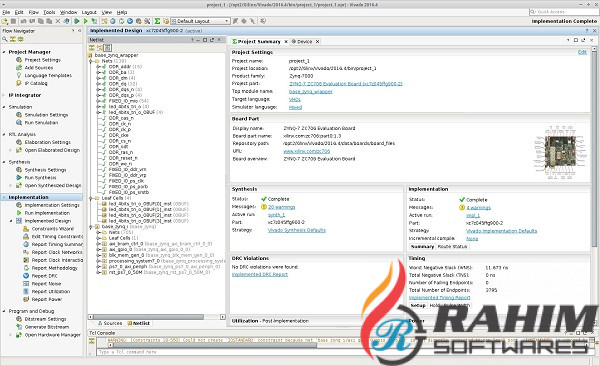Click the Run Implementation arrow icon
Image resolution: width=600 pixels, height=366 pixels.
tap(19, 213)
